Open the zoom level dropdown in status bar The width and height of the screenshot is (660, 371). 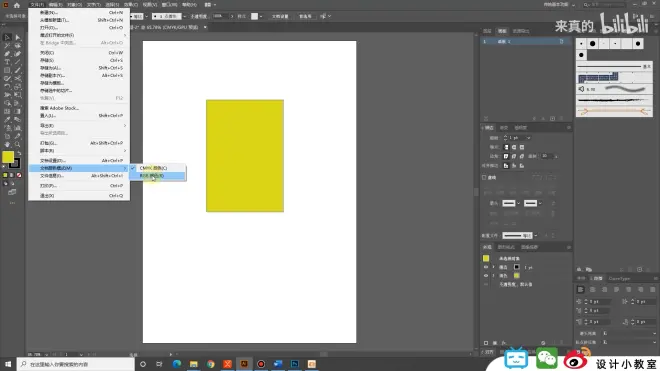[46, 355]
